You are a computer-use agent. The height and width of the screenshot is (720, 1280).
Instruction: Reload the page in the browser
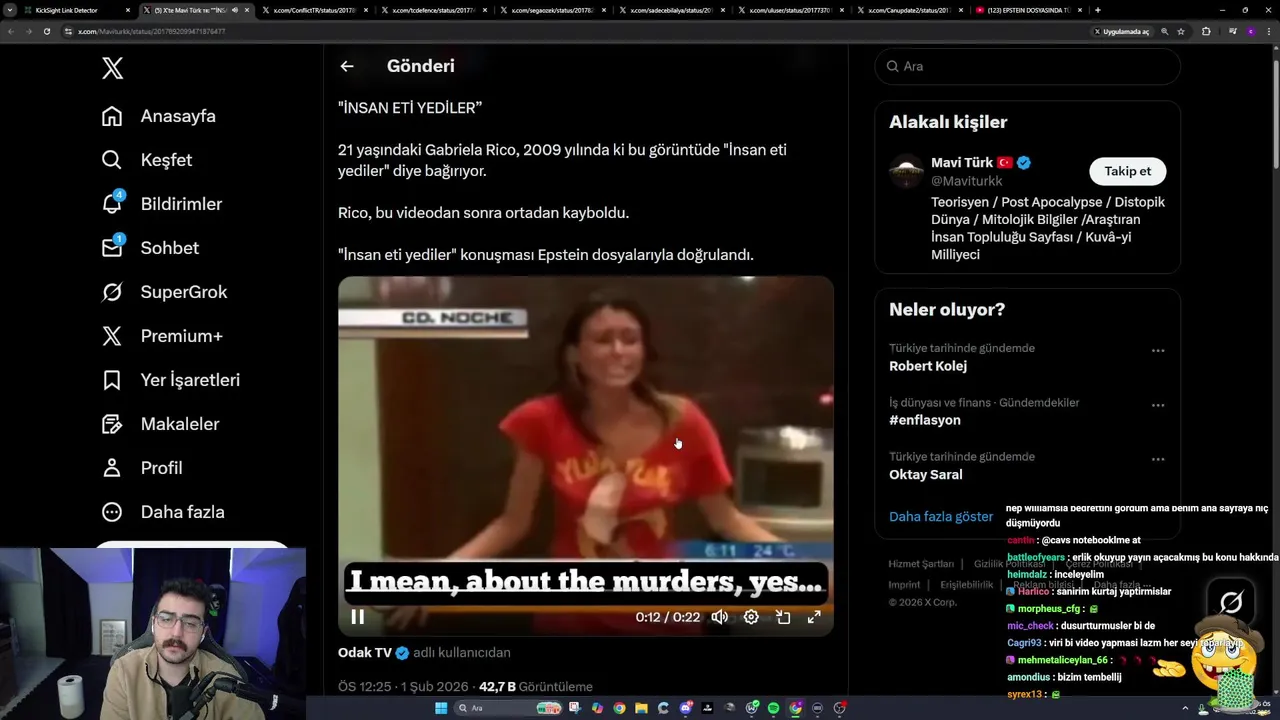click(x=46, y=31)
